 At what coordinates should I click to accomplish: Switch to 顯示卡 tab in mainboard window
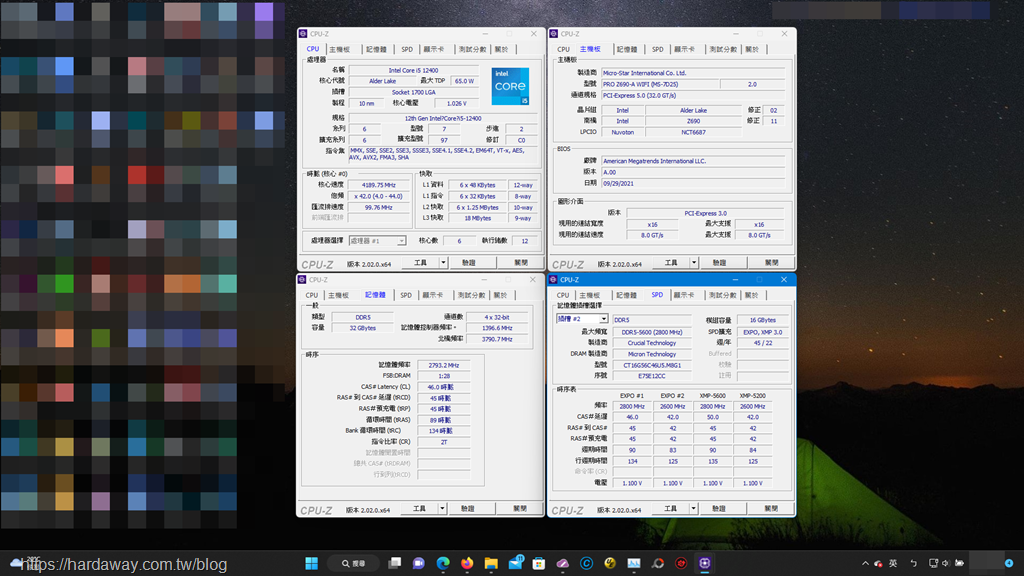(684, 50)
